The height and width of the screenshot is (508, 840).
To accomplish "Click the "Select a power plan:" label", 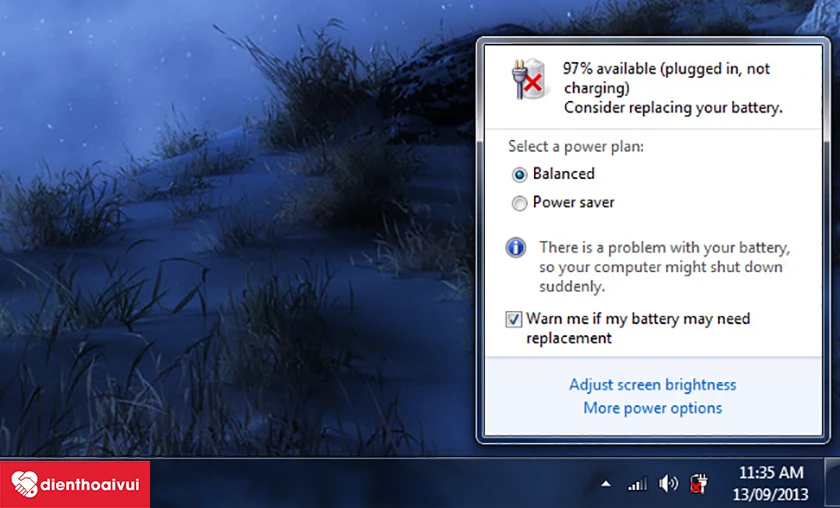I will point(576,146).
